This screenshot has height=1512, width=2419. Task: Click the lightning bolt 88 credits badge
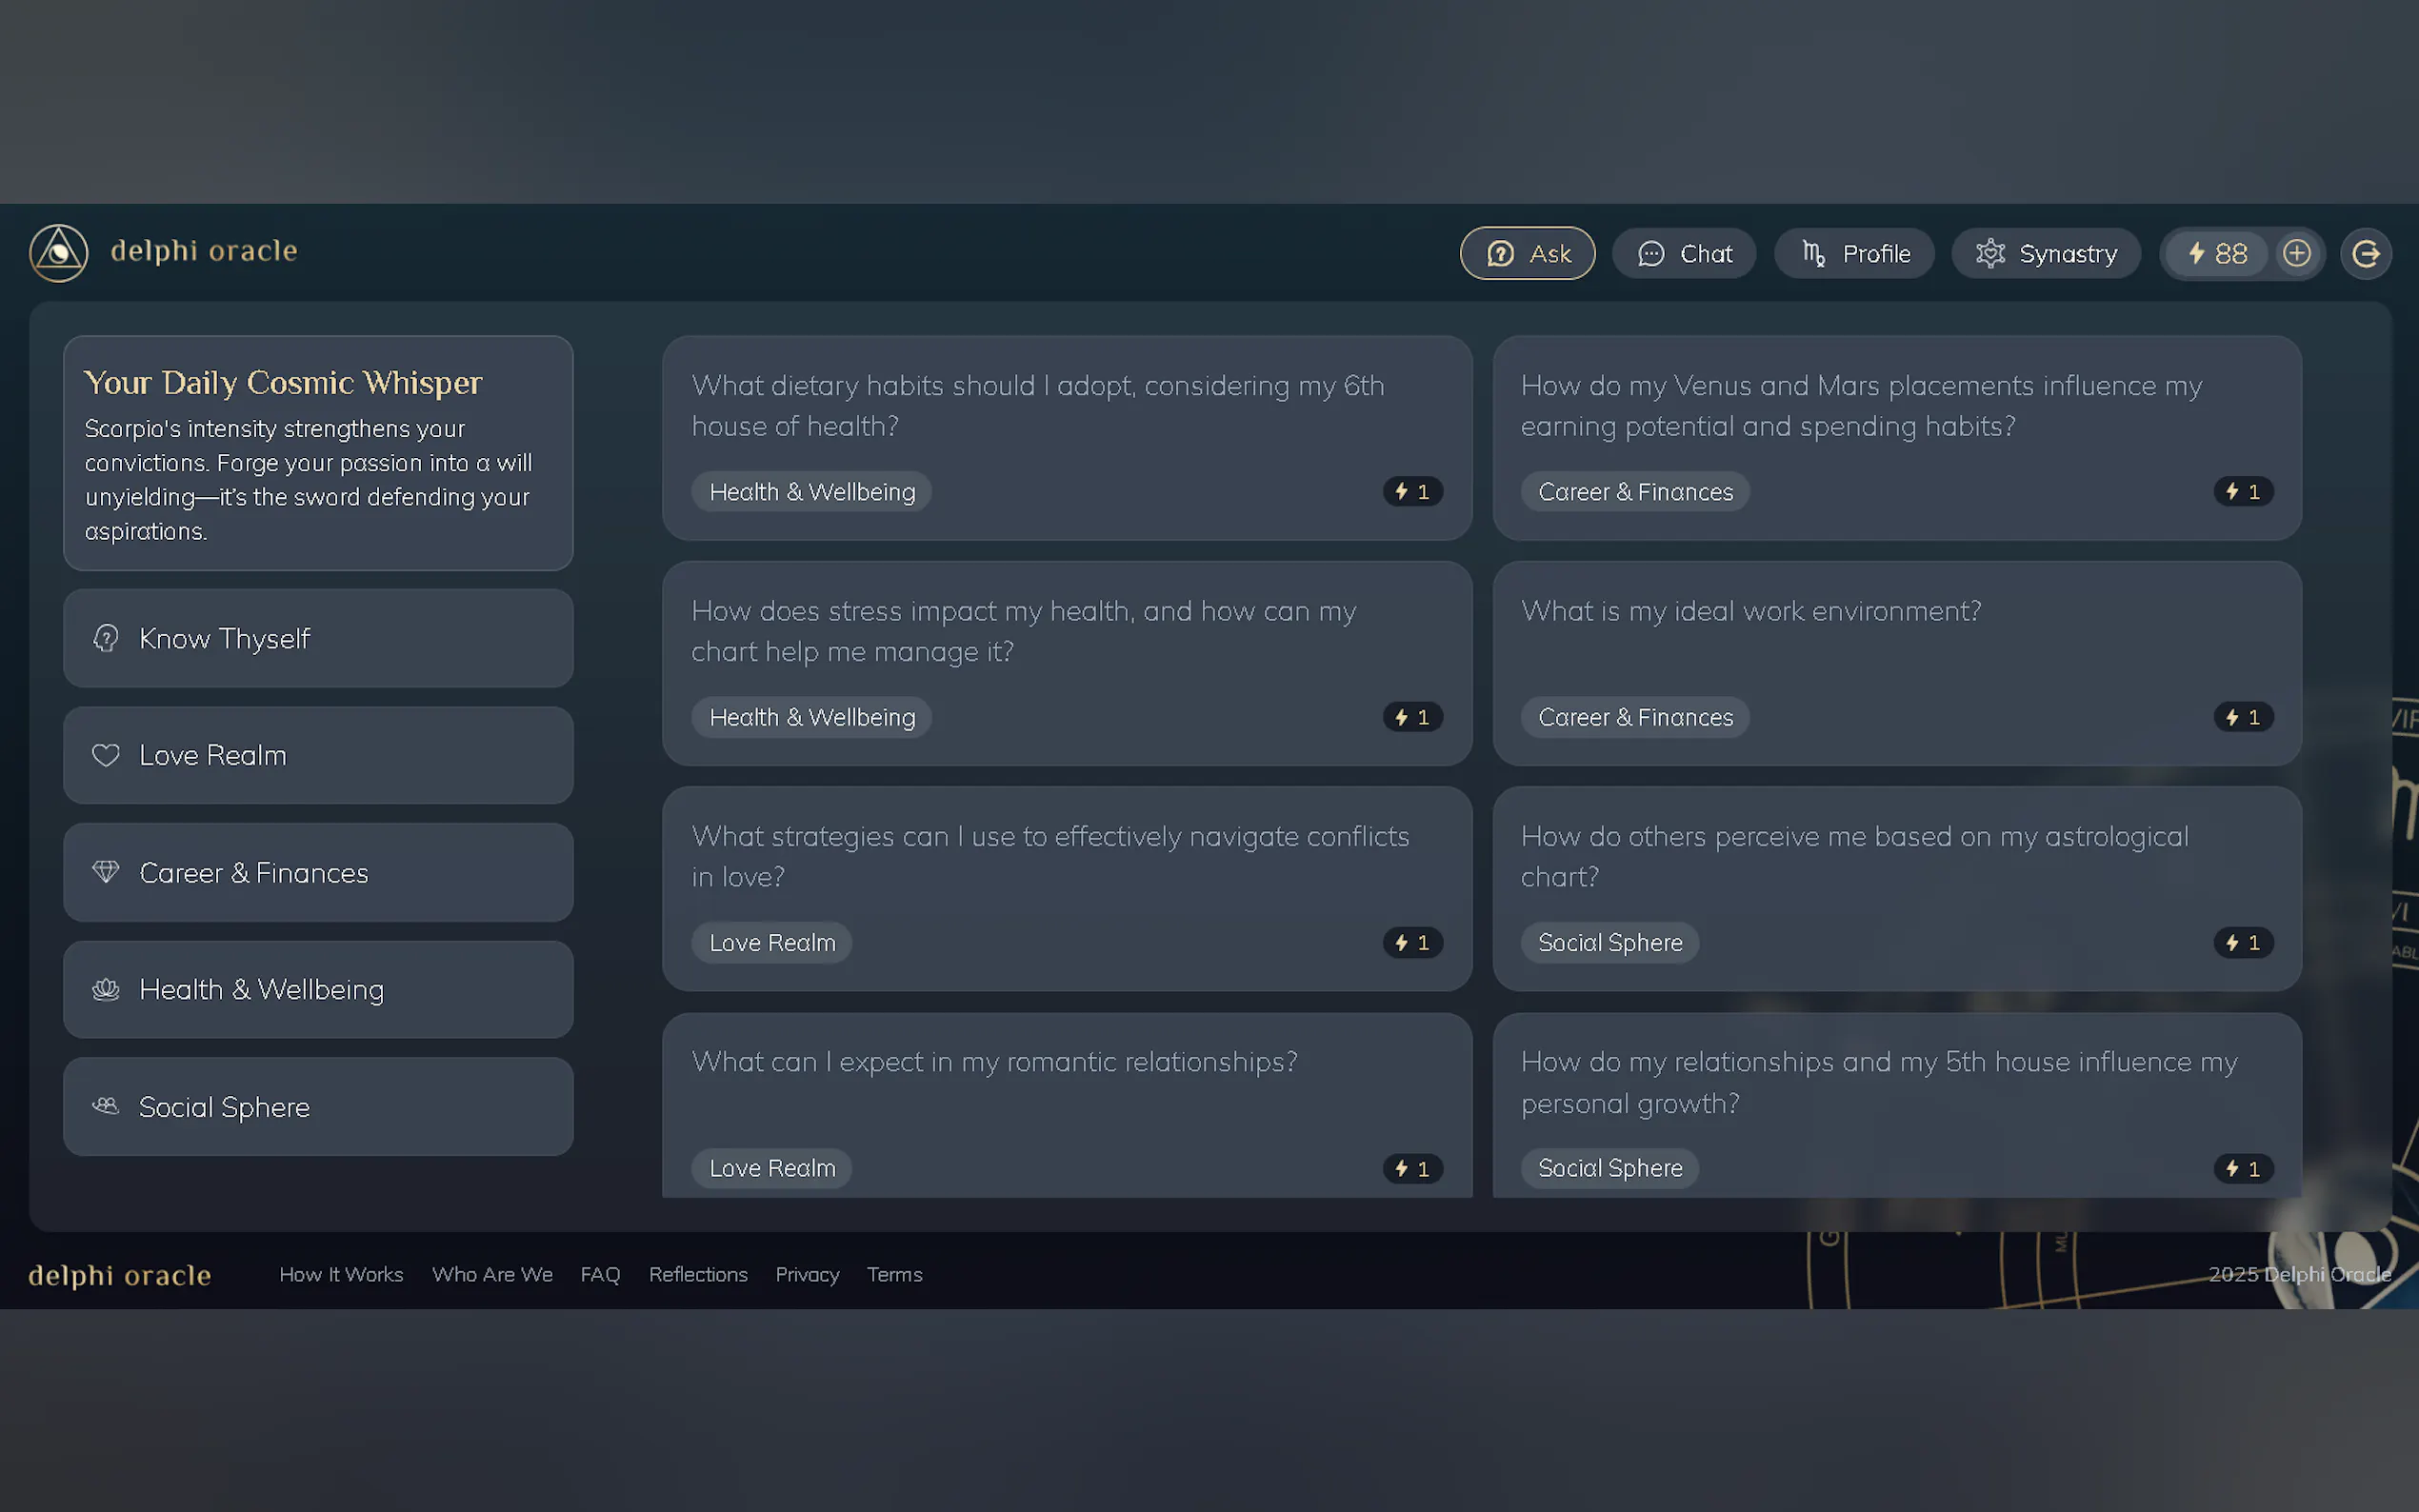[2217, 253]
